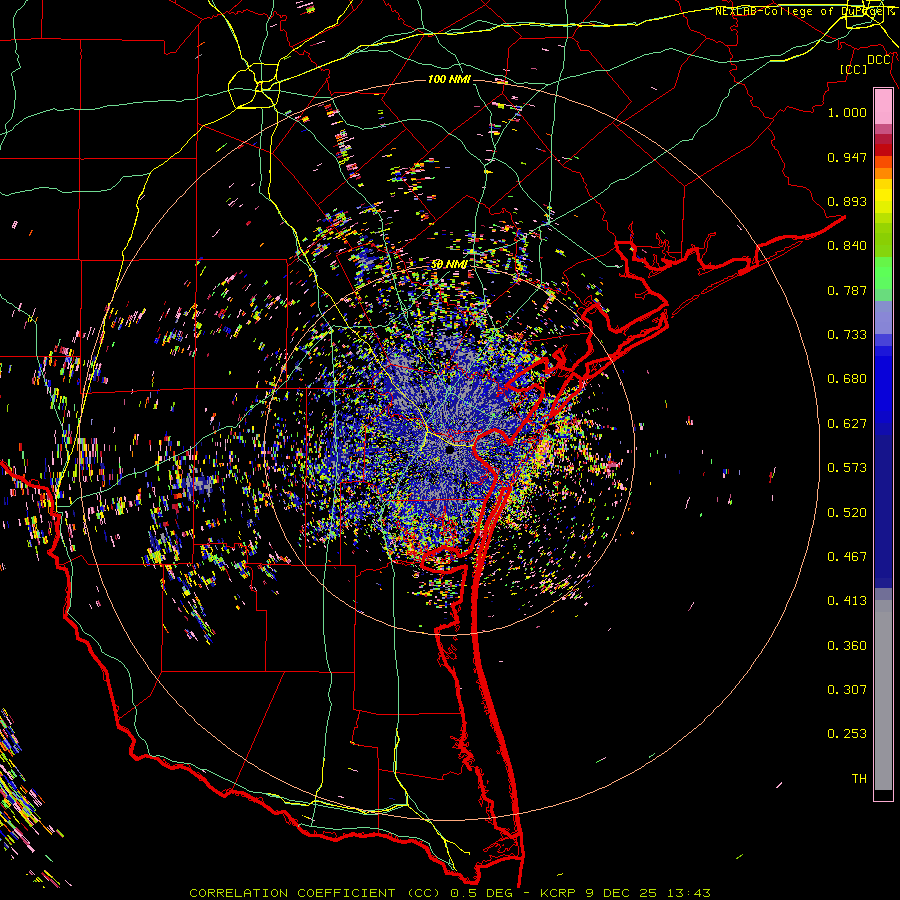Click the 0.840 legend value
Screen dimensions: 900x900
847,246
